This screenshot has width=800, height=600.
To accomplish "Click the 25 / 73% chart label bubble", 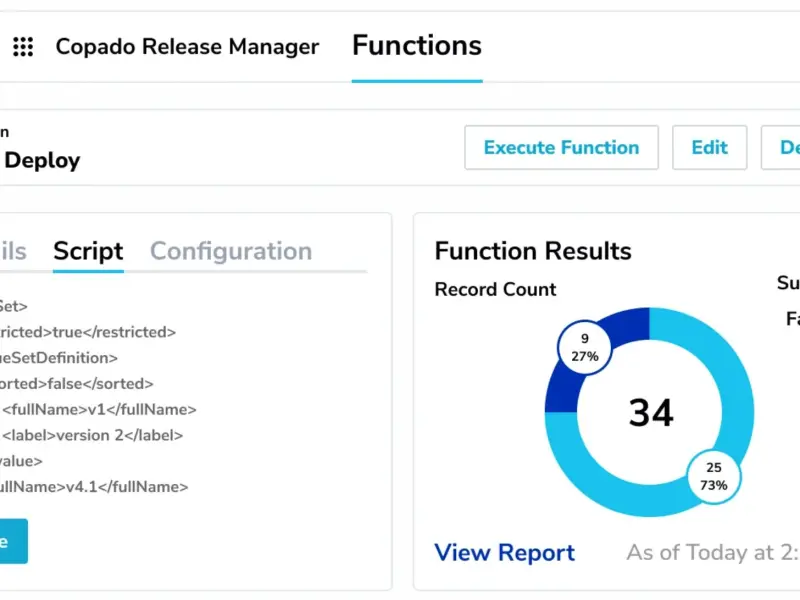I will pos(714,477).
